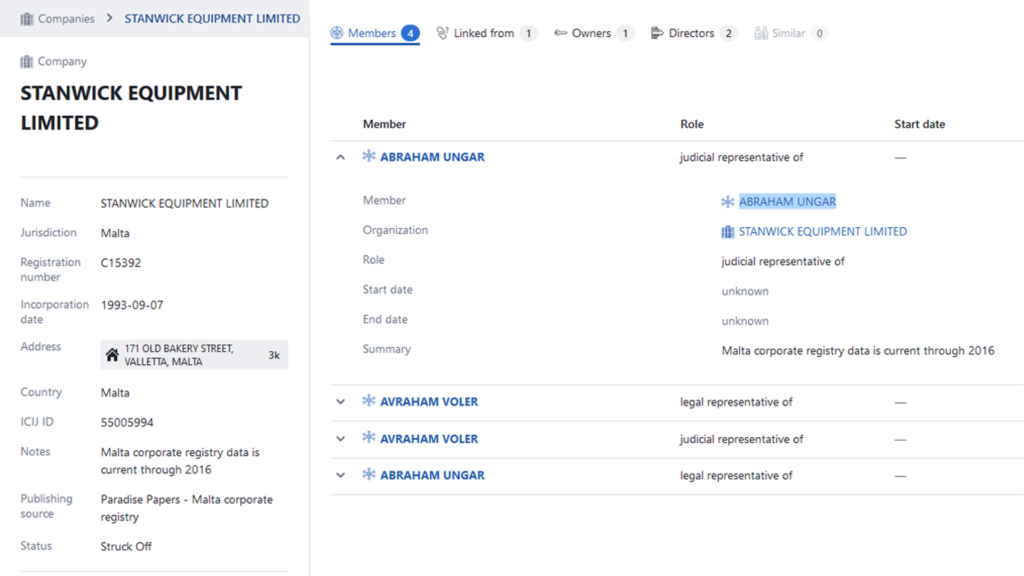Click the Company type building icon
Screen dimensions: 1024x576
click(27, 61)
